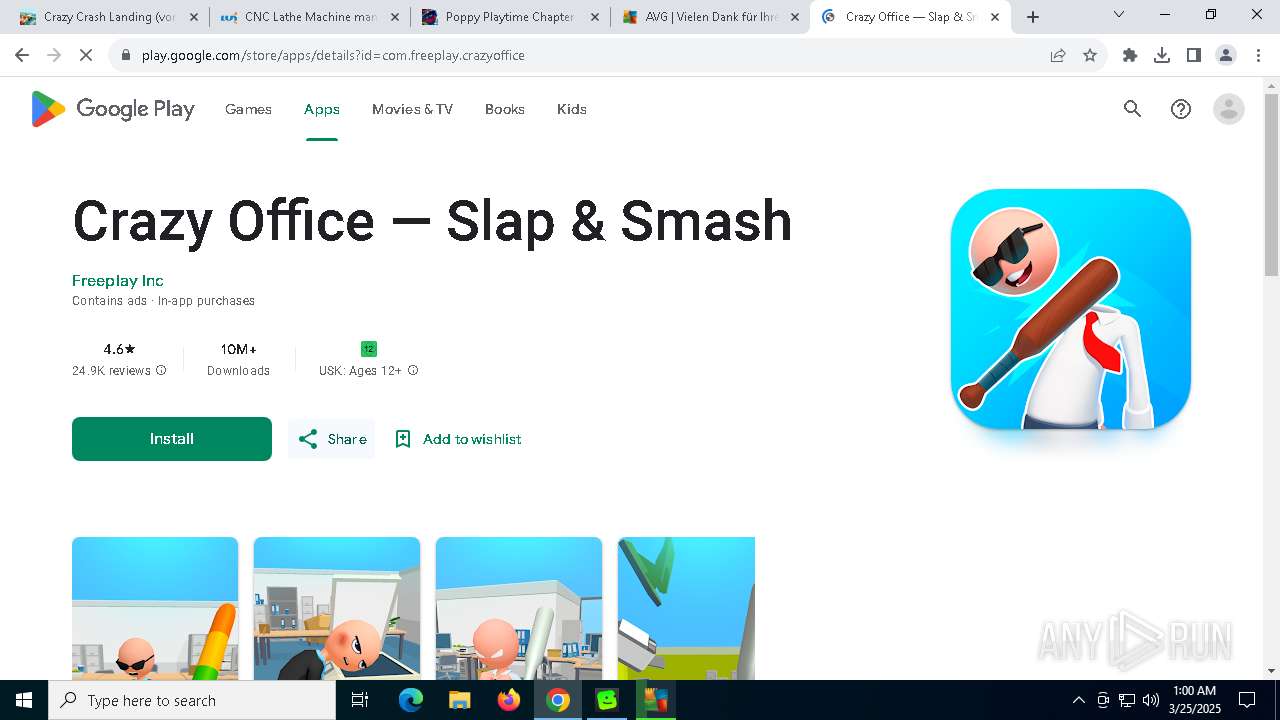This screenshot has height=720, width=1280.
Task: Add Crazy Office to wishlist
Action: click(458, 439)
